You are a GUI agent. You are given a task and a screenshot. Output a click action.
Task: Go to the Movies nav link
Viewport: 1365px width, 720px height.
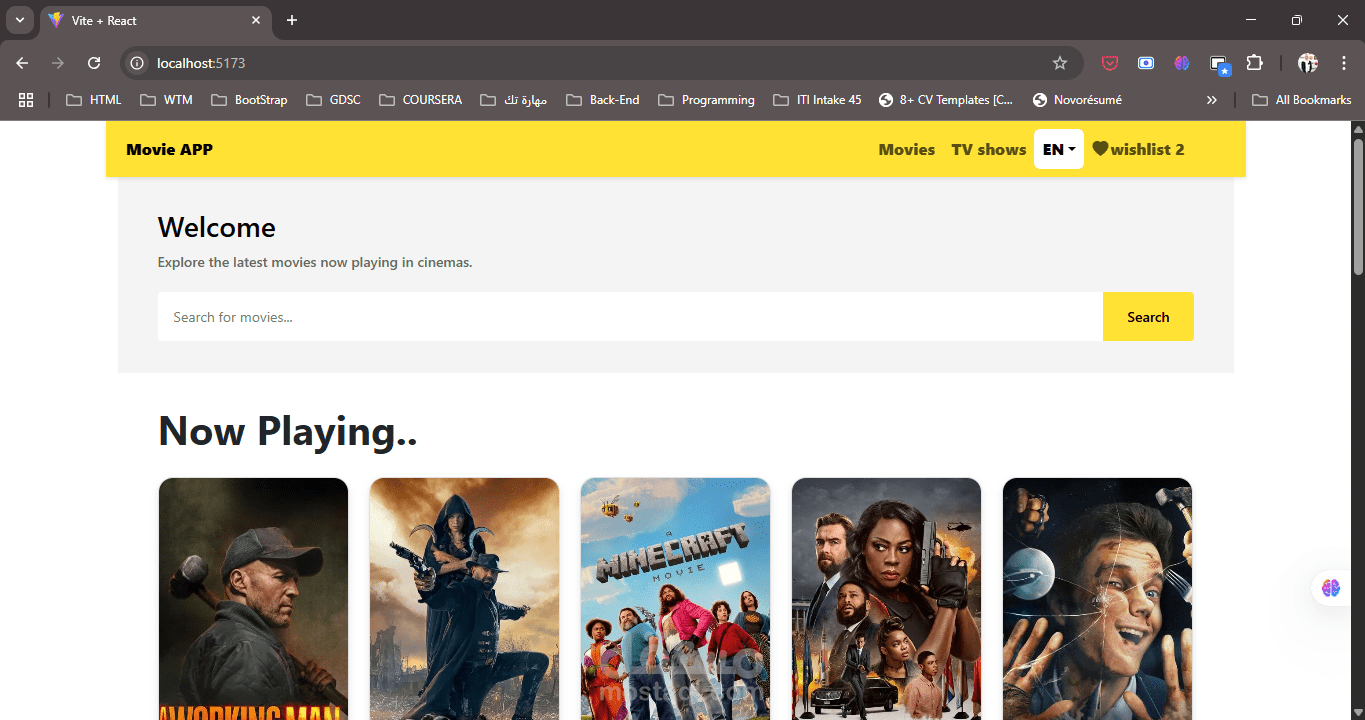click(907, 149)
